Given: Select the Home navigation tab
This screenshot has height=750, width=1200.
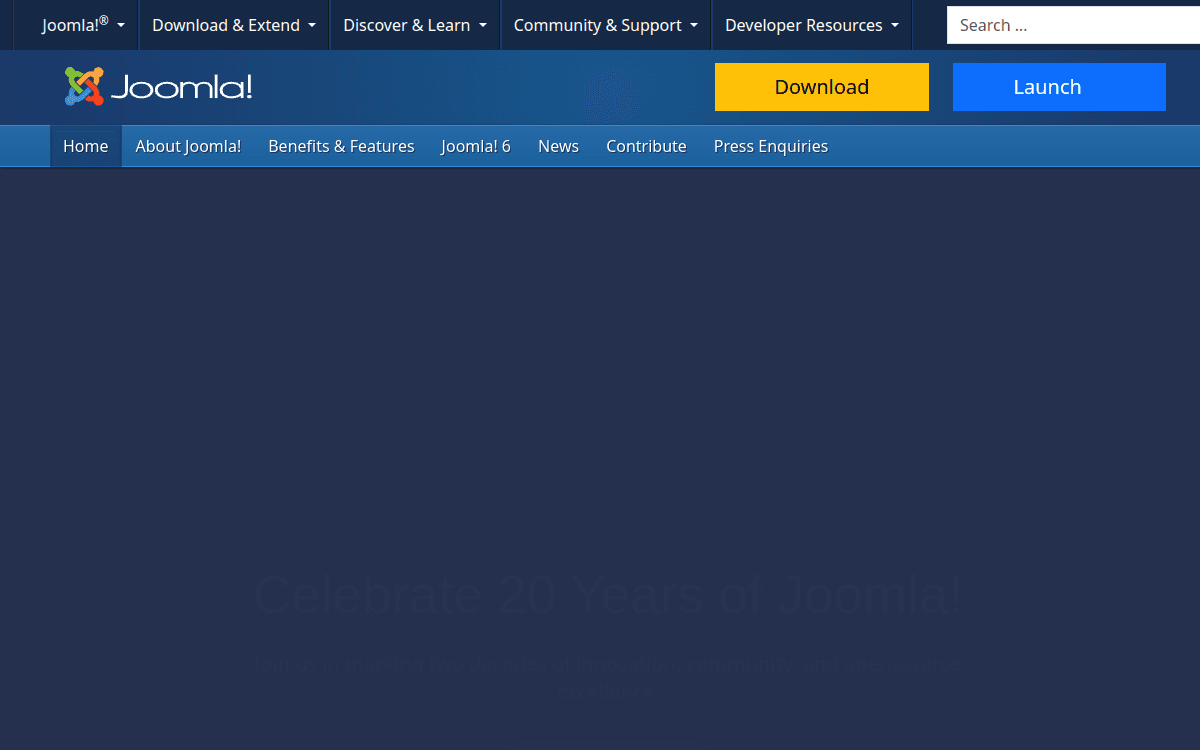Looking at the screenshot, I should pyautogui.click(x=85, y=145).
